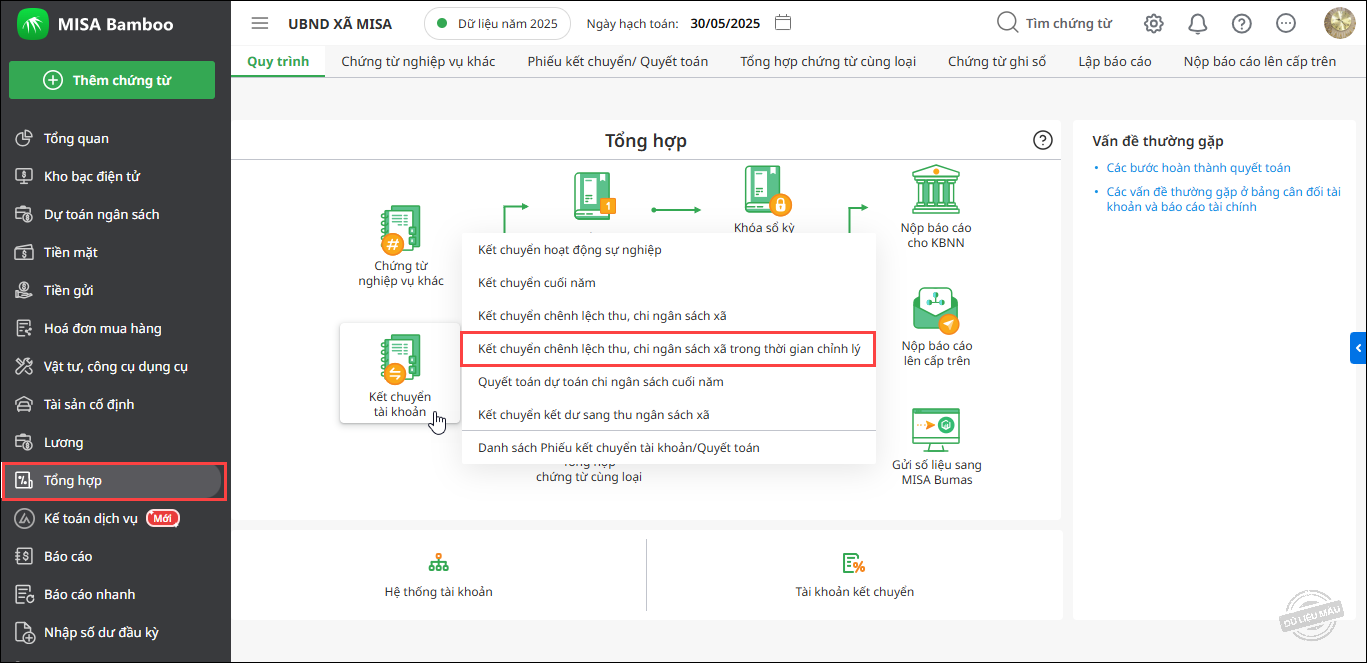The width and height of the screenshot is (1367, 663).
Task: Select Tổng hợp in the sidebar
Action: click(x=113, y=481)
